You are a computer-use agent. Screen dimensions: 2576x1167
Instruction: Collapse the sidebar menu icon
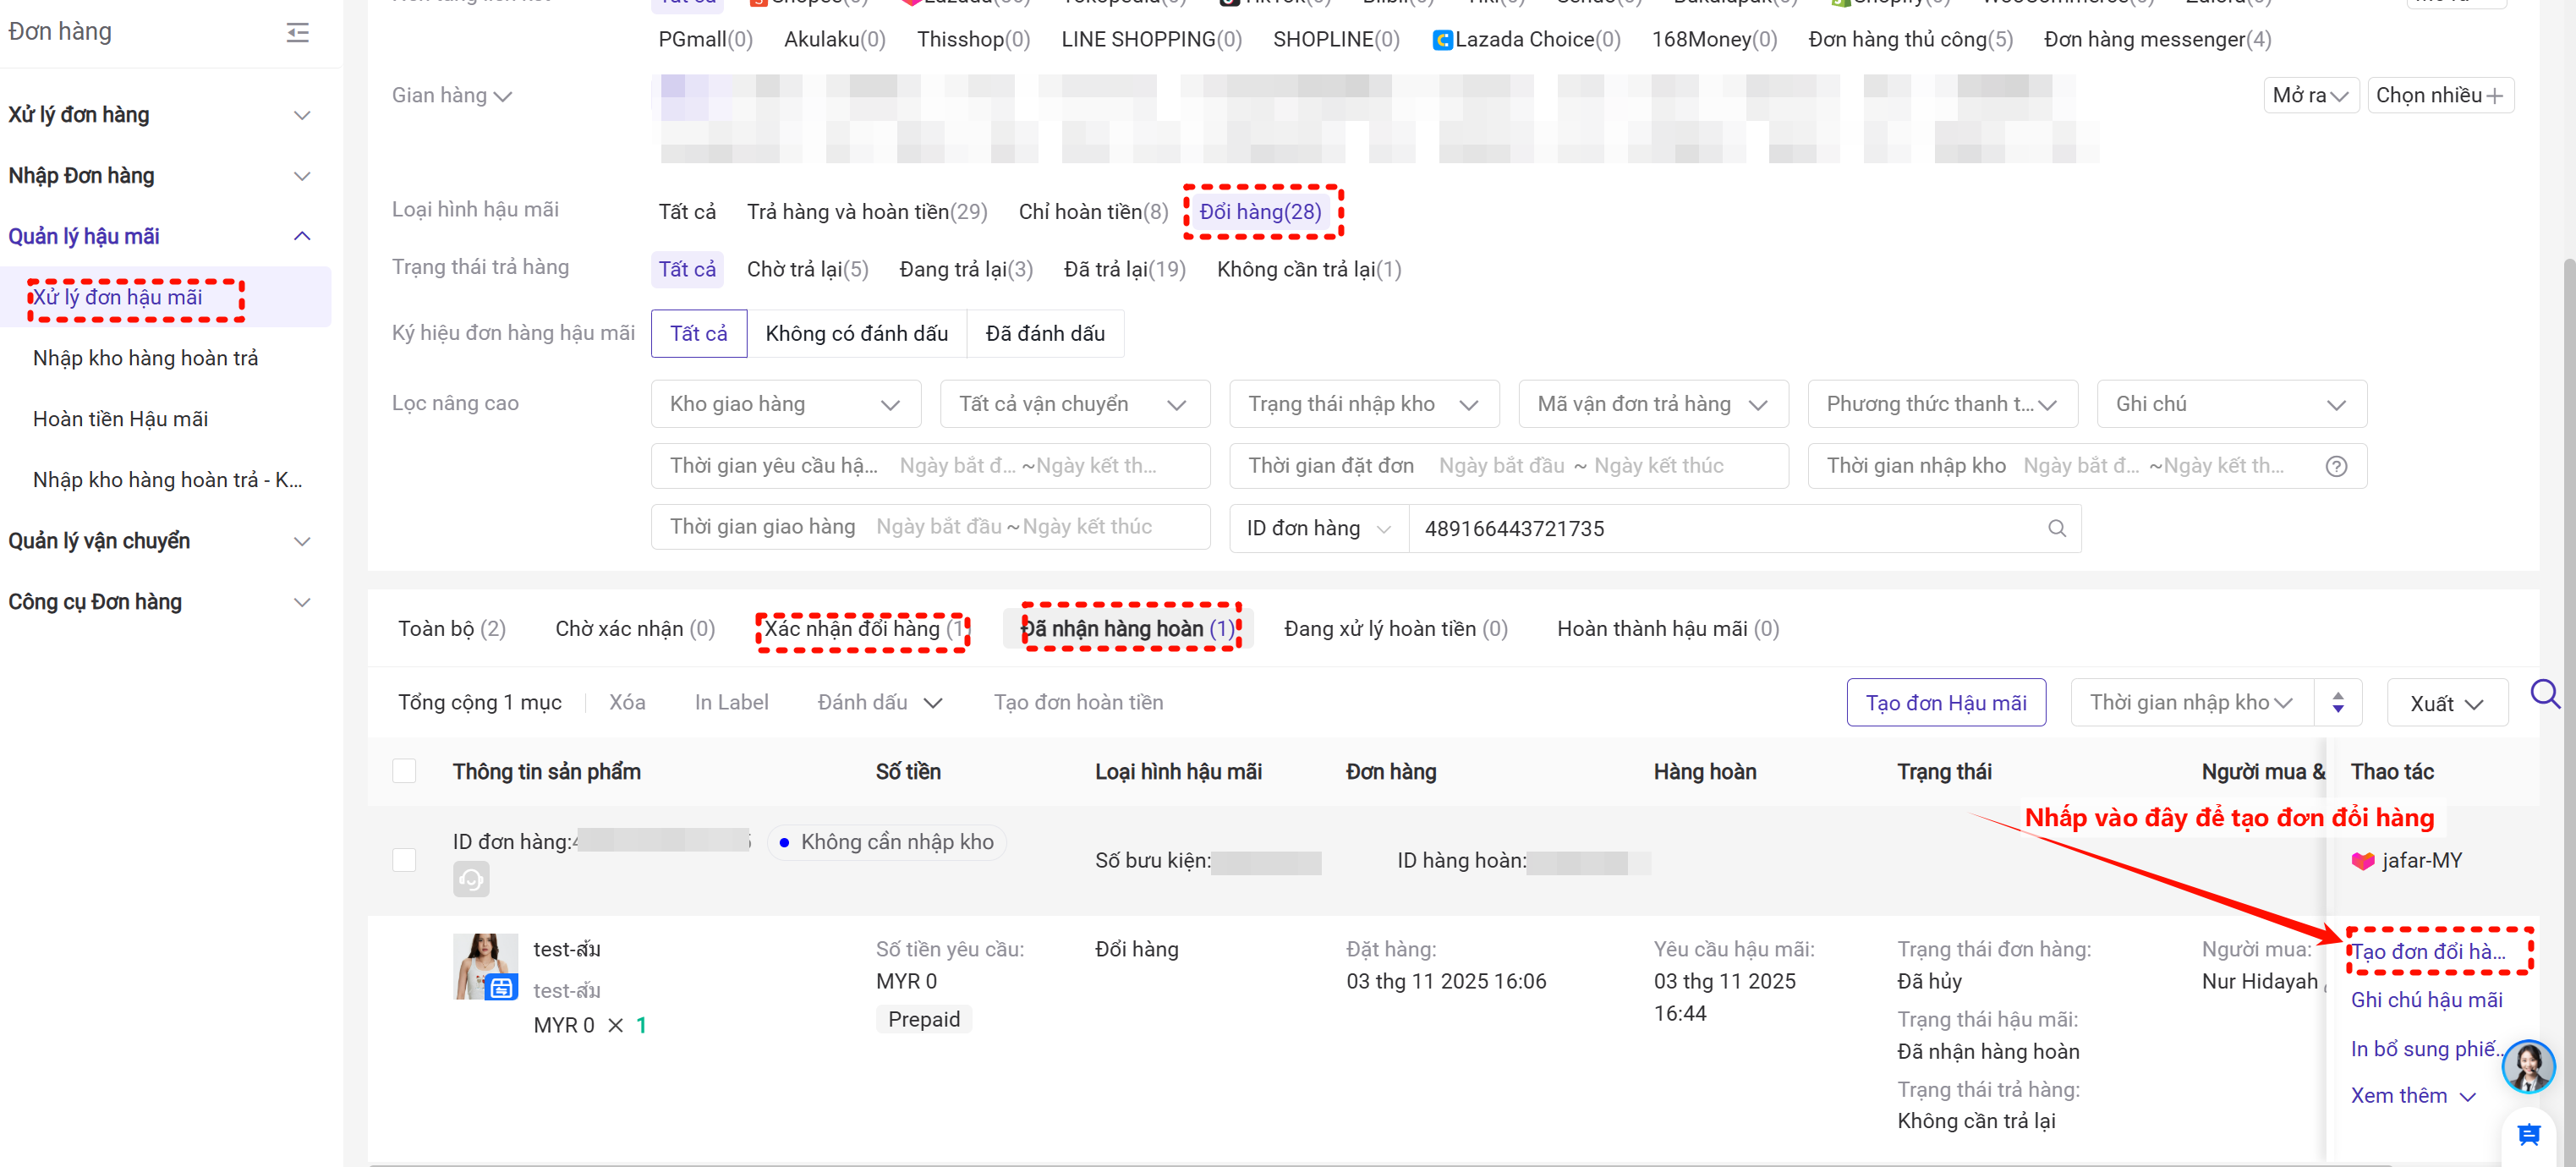click(297, 32)
